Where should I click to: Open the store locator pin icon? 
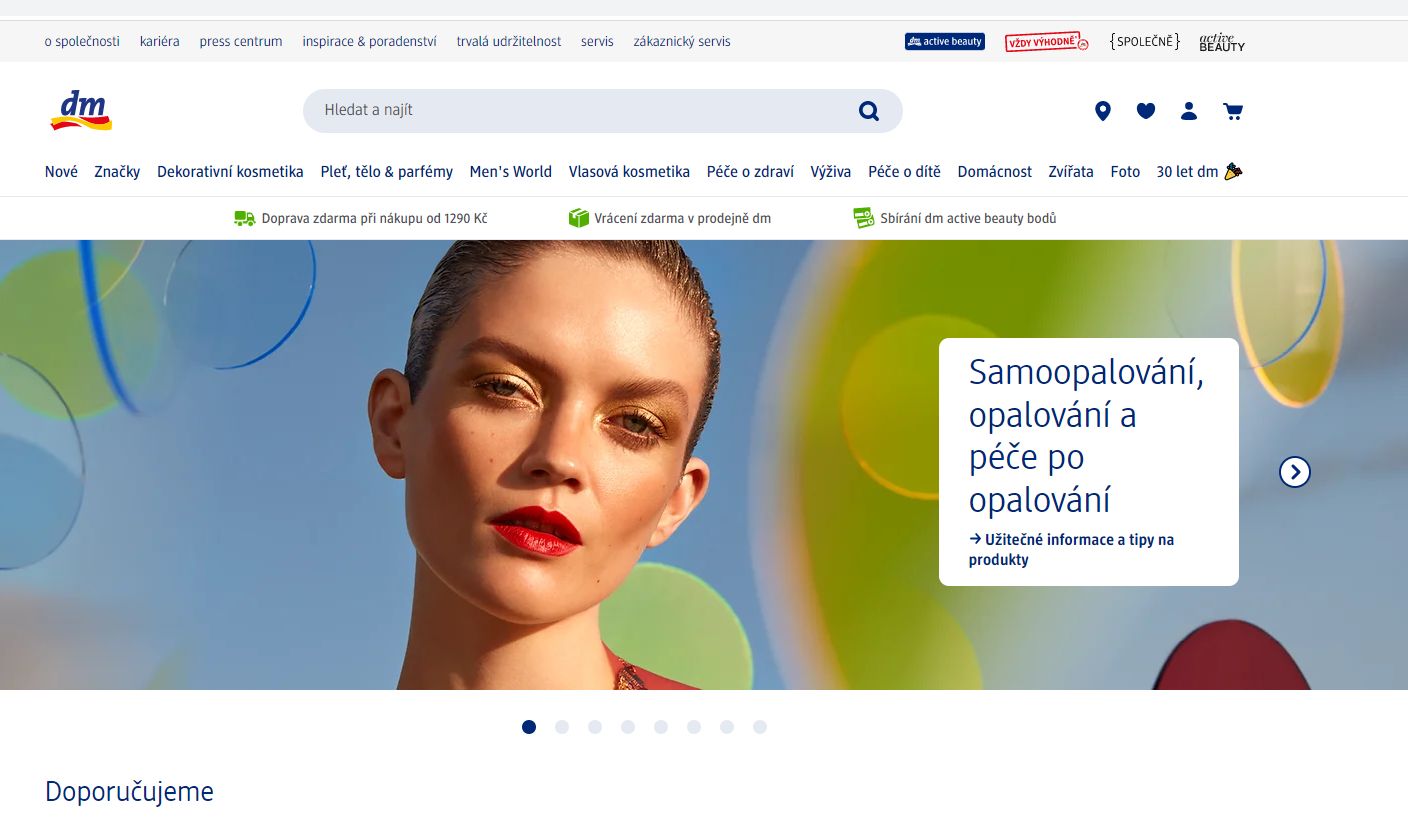pos(1103,111)
